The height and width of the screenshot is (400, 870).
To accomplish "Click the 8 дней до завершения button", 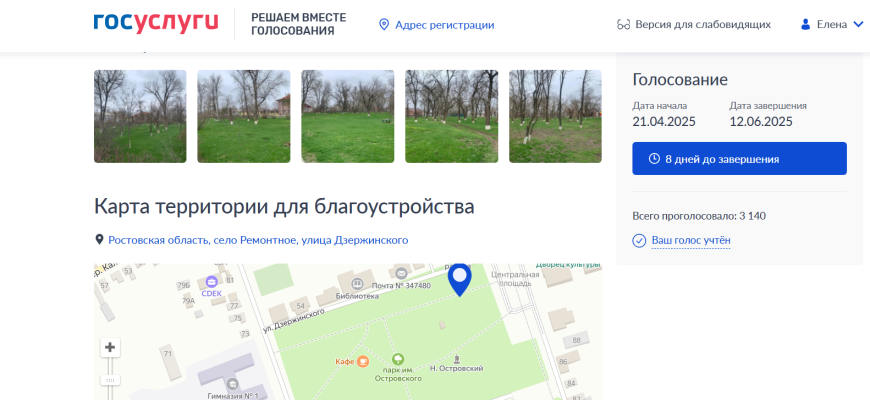I will (739, 159).
